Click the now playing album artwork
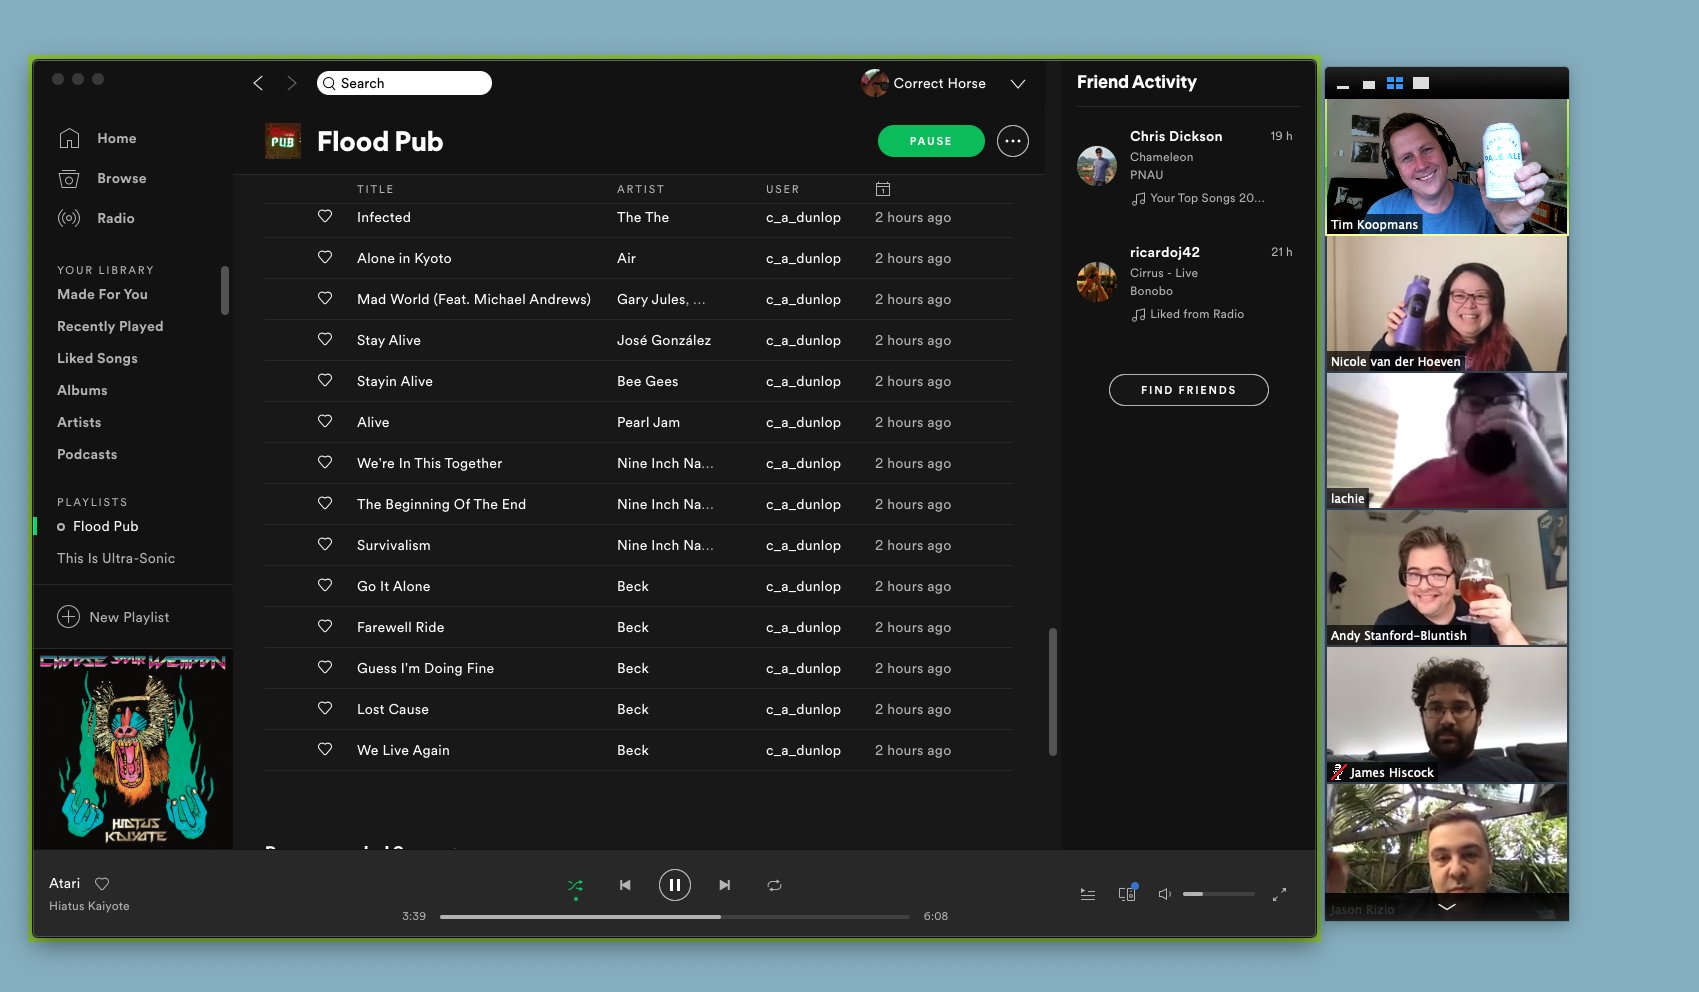This screenshot has width=1699, height=992. tap(133, 749)
